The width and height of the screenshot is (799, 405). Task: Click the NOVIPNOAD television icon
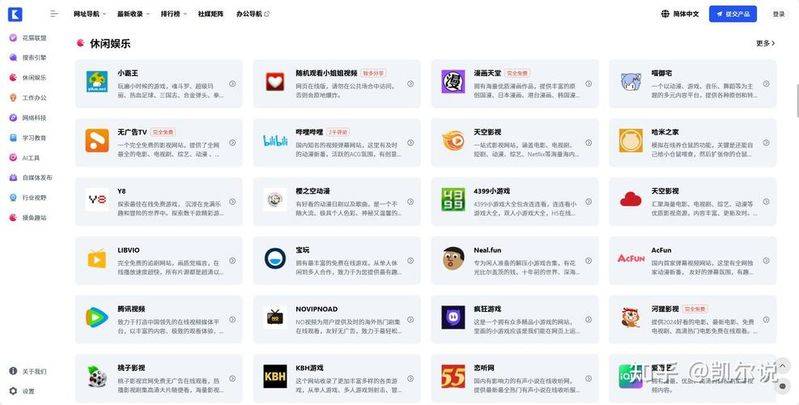(x=275, y=317)
